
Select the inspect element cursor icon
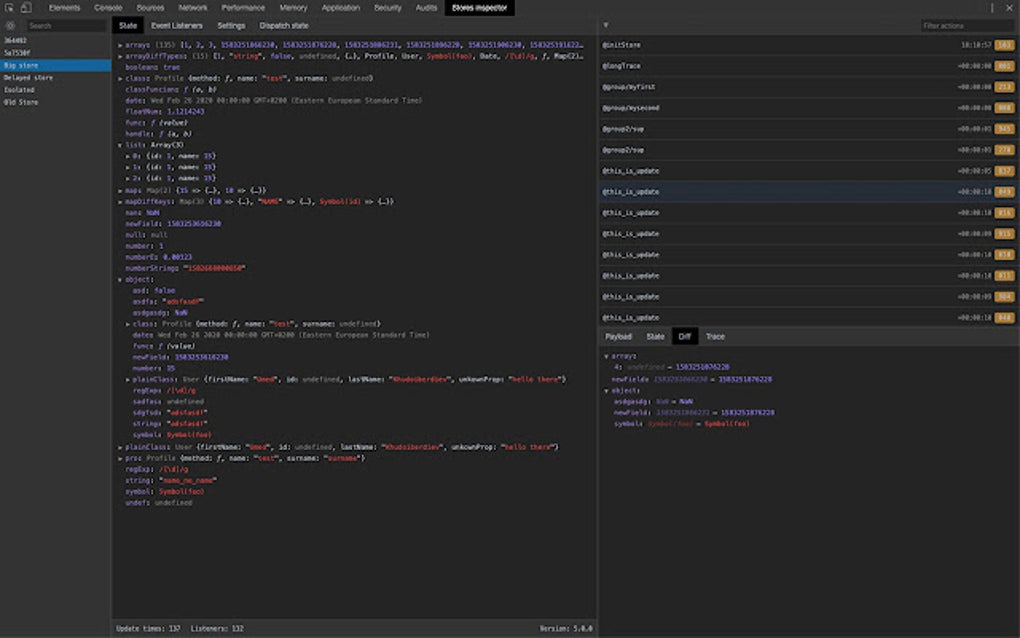(x=9, y=7)
